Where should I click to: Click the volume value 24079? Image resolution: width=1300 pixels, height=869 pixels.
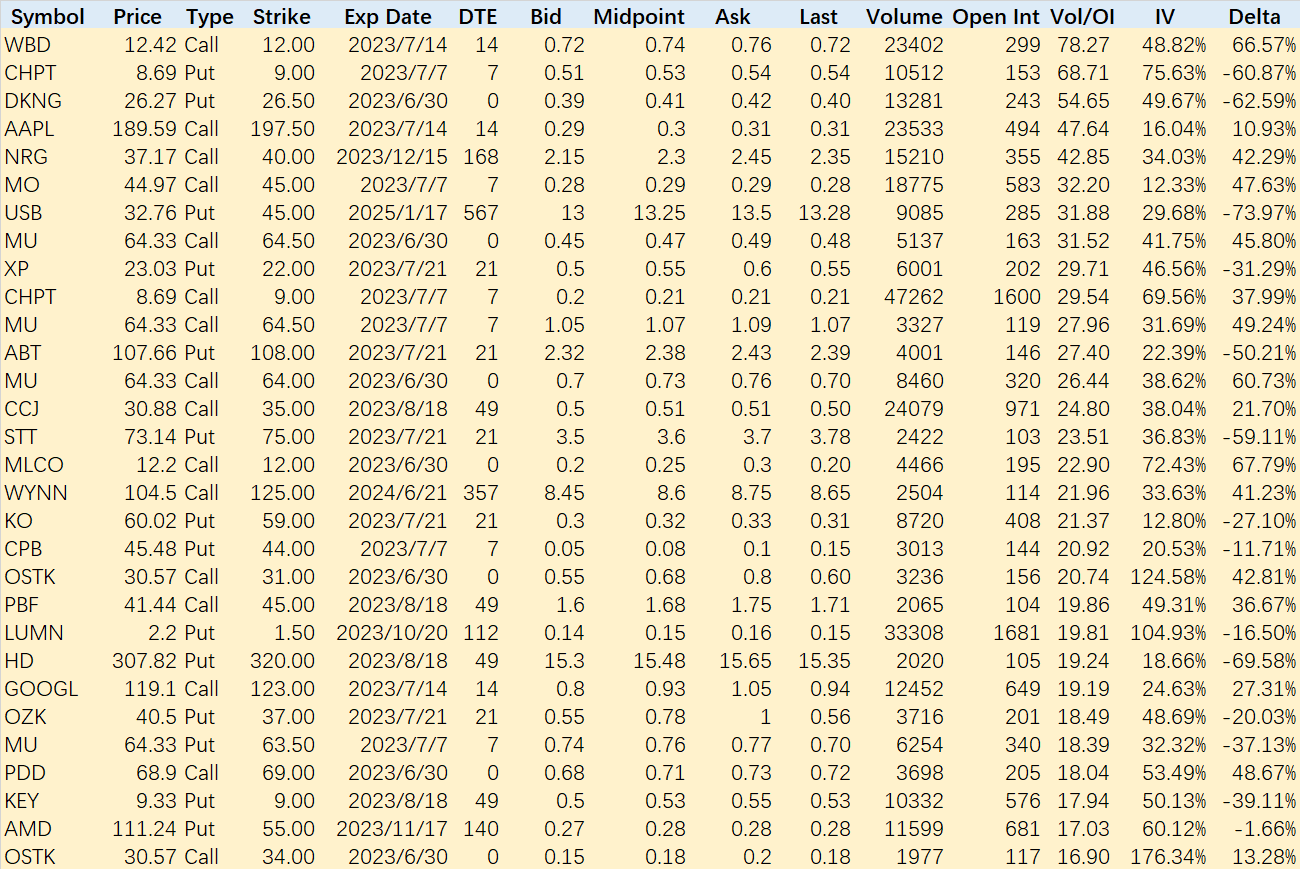[914, 409]
